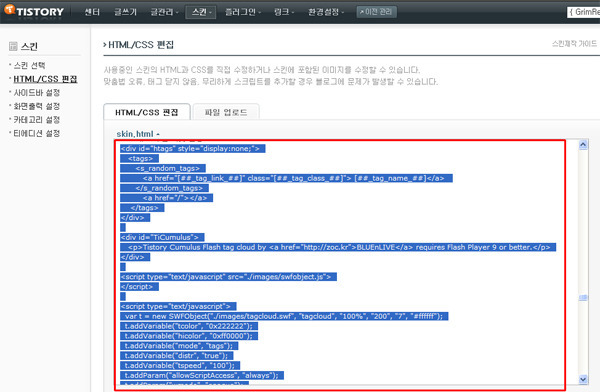Open 티에디션 설정 in sidebar
This screenshot has width=600, height=392.
[x=37, y=133]
